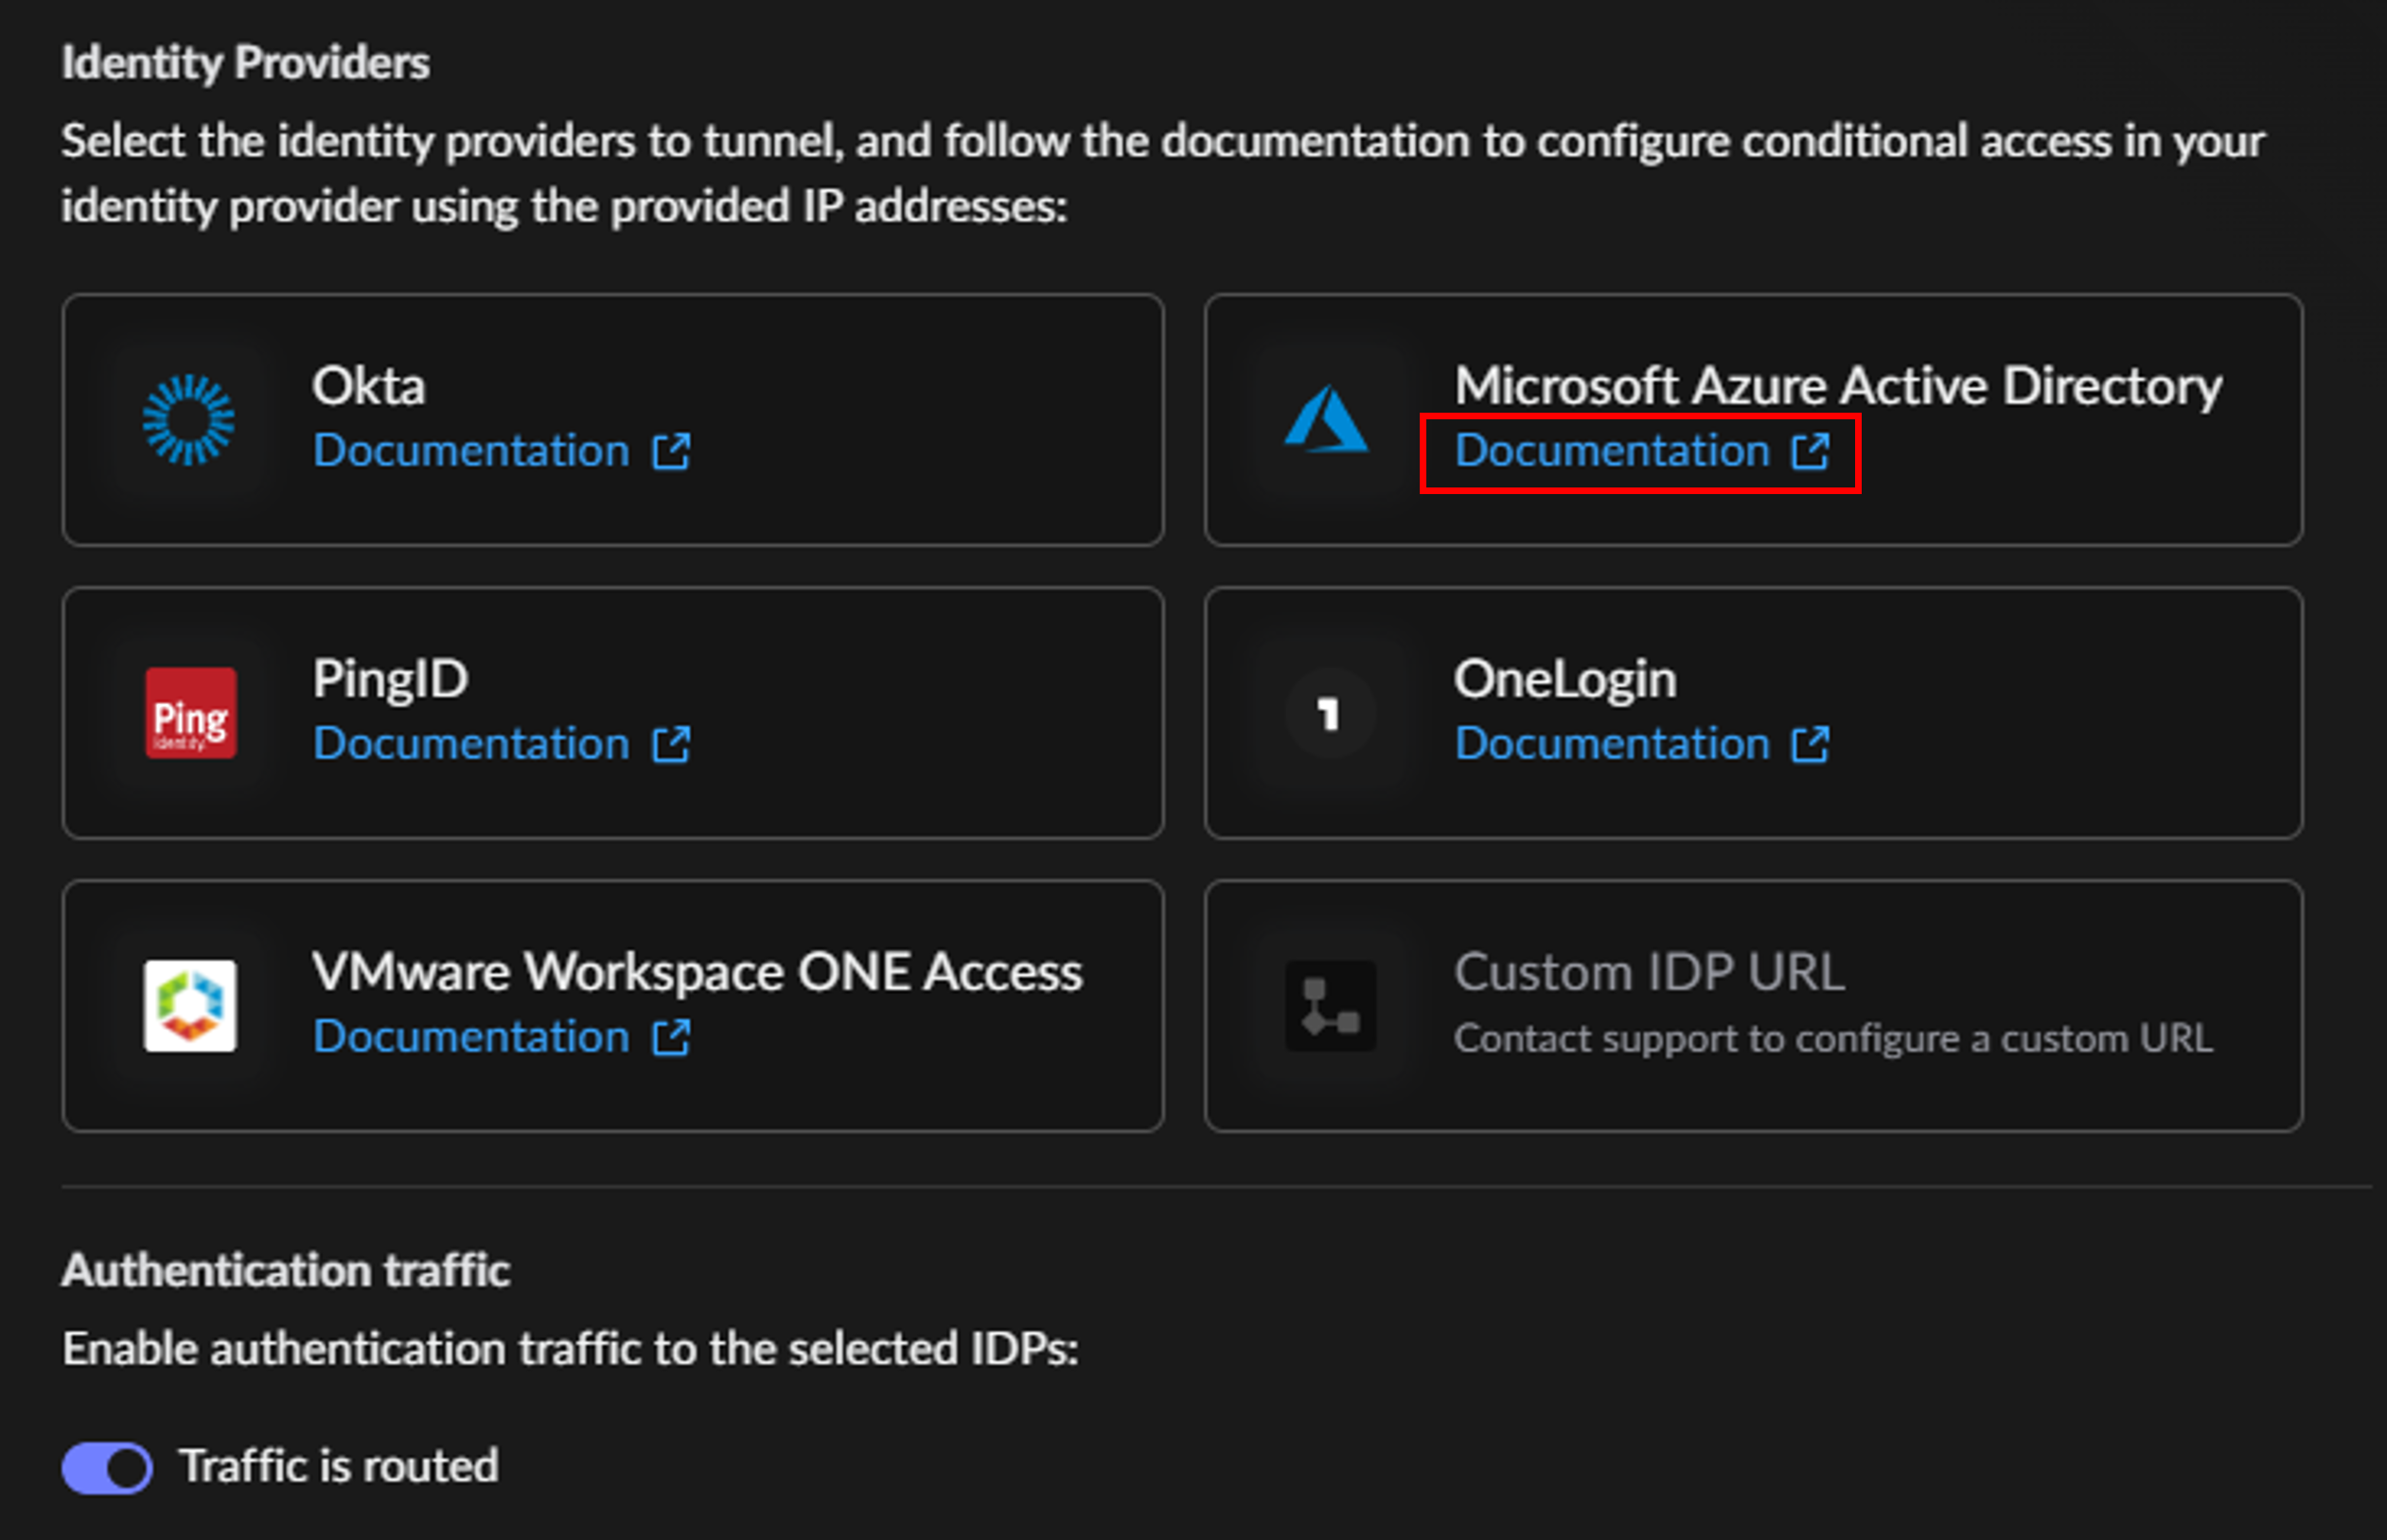
Task: Disable the Traffic is routed toggle
Action: [107, 1468]
